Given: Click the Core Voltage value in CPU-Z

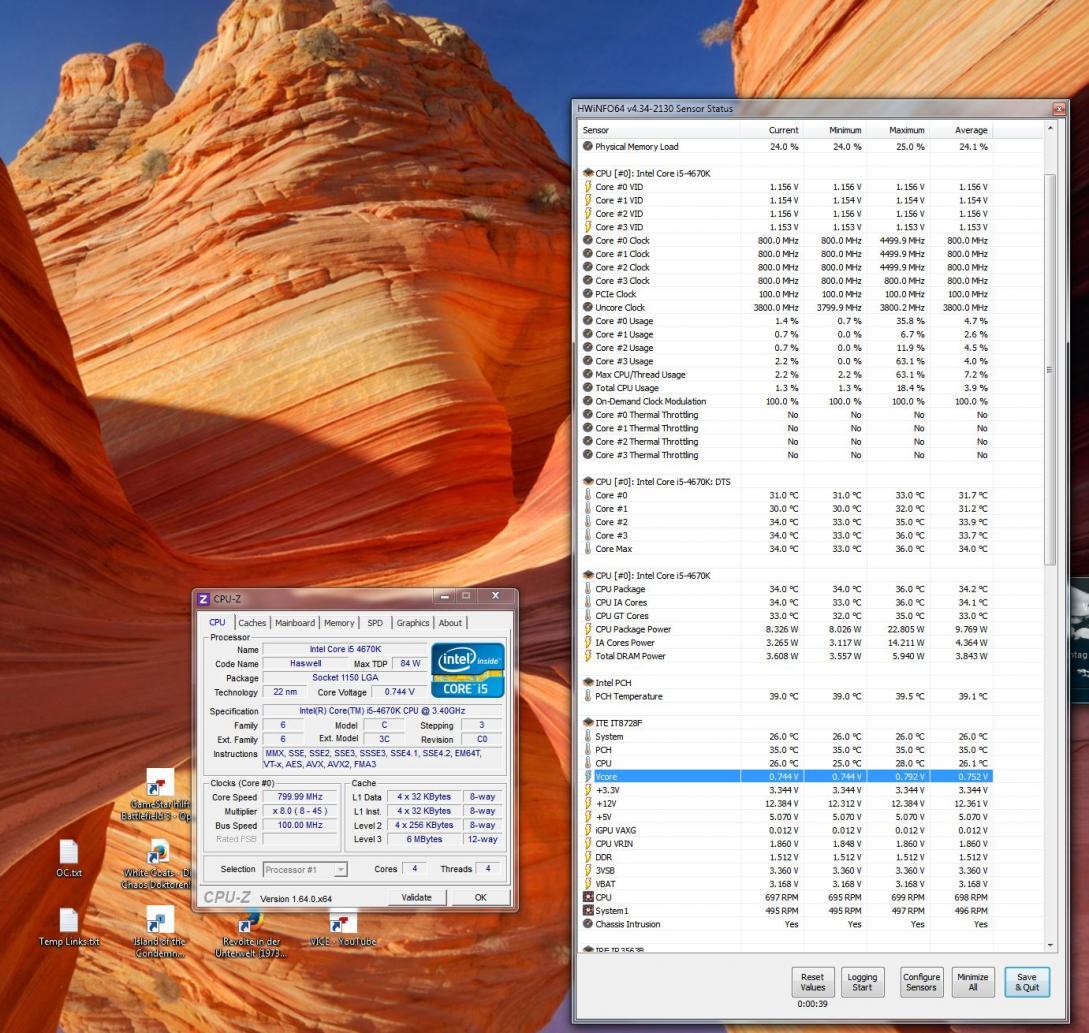Looking at the screenshot, I should 399,692.
